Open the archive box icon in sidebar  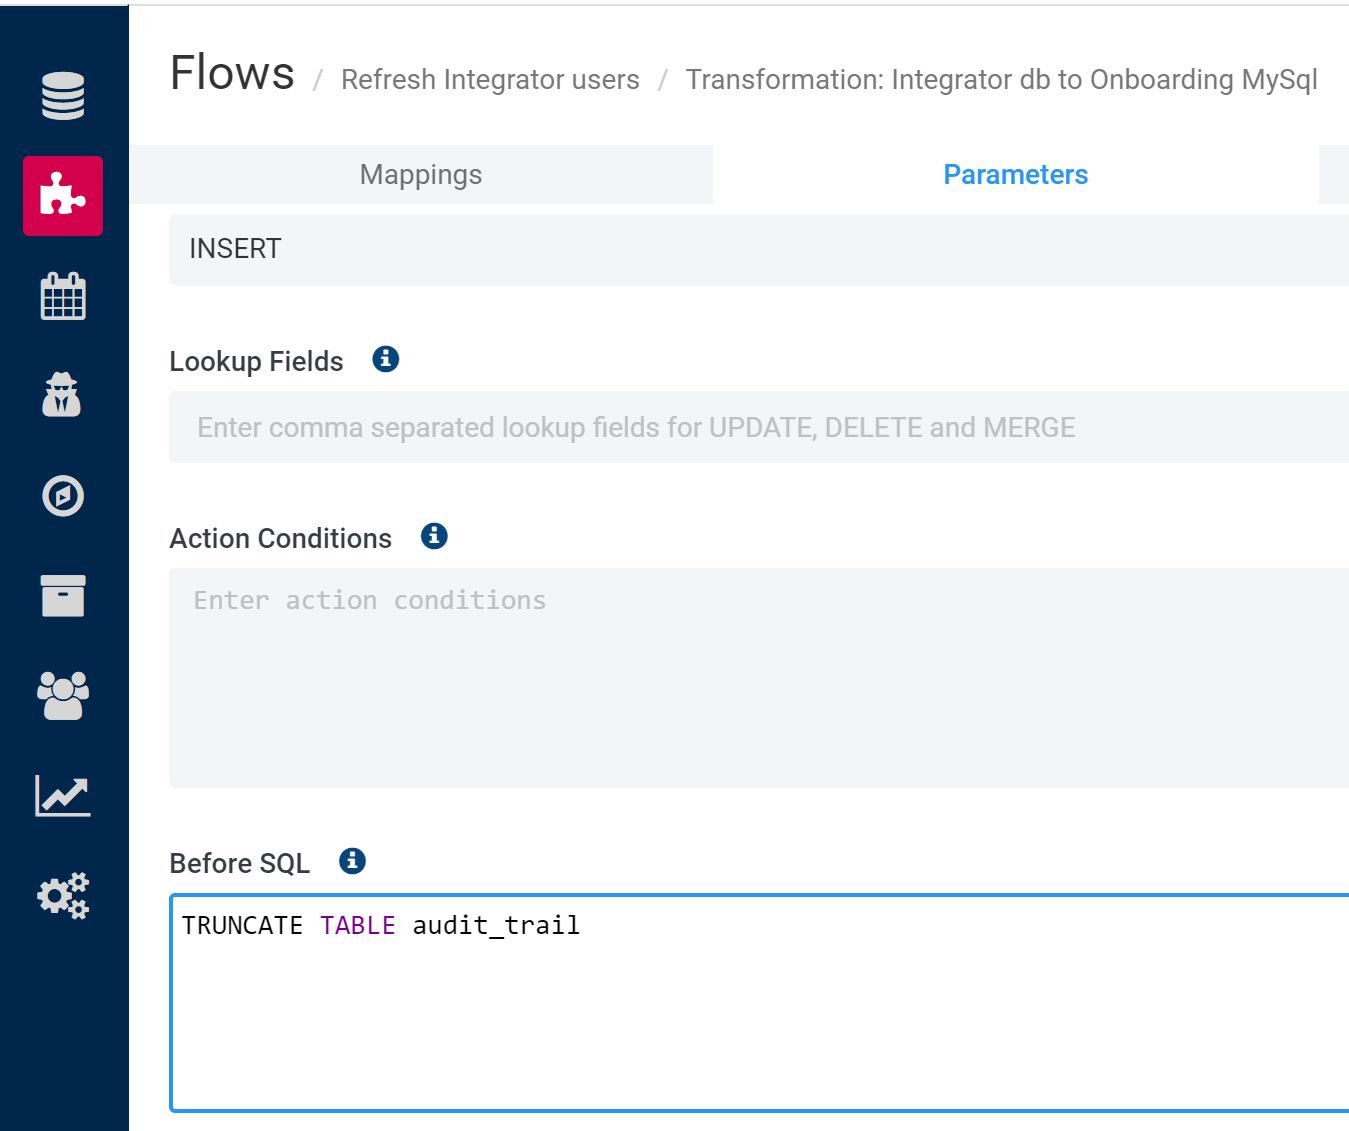click(x=63, y=596)
